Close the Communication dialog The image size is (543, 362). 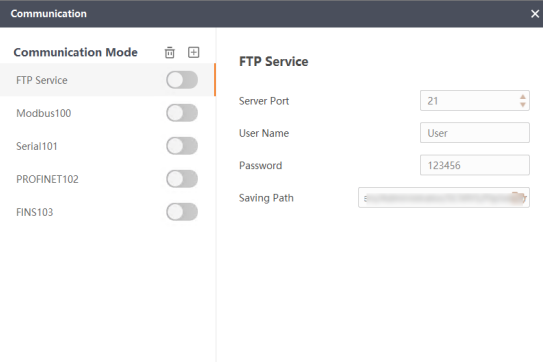point(535,14)
